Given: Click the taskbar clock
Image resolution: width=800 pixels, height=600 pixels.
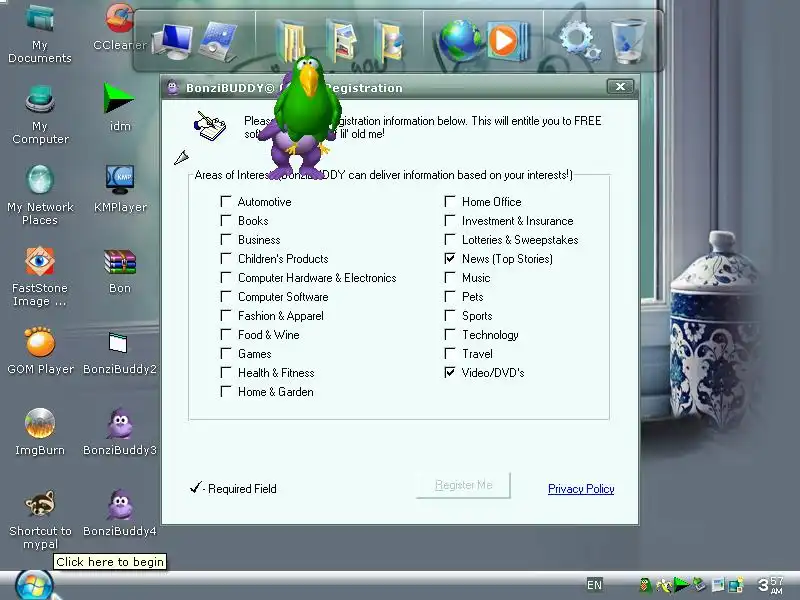Looking at the screenshot, I should coord(770,585).
